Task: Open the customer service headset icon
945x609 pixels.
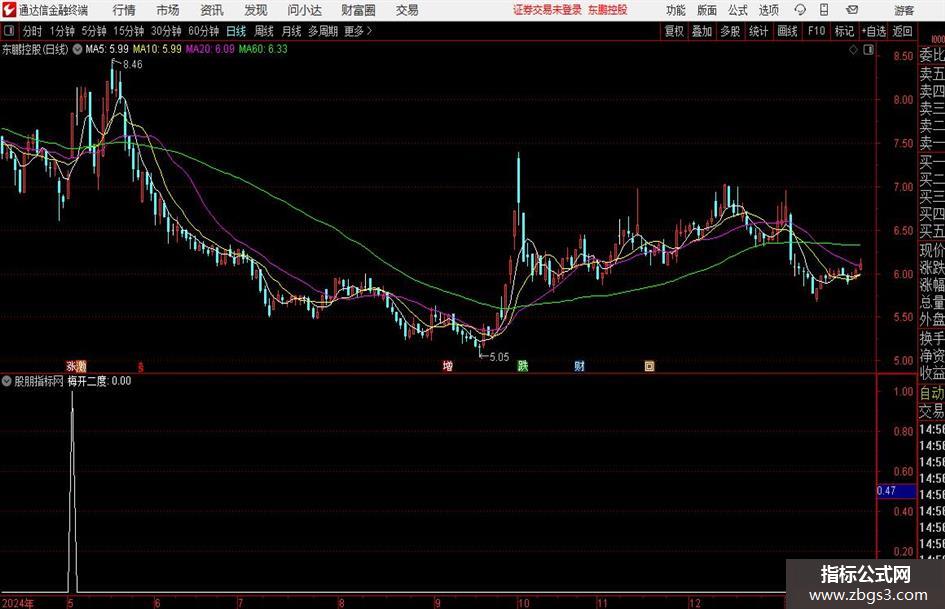Action: pyautogui.click(x=800, y=10)
